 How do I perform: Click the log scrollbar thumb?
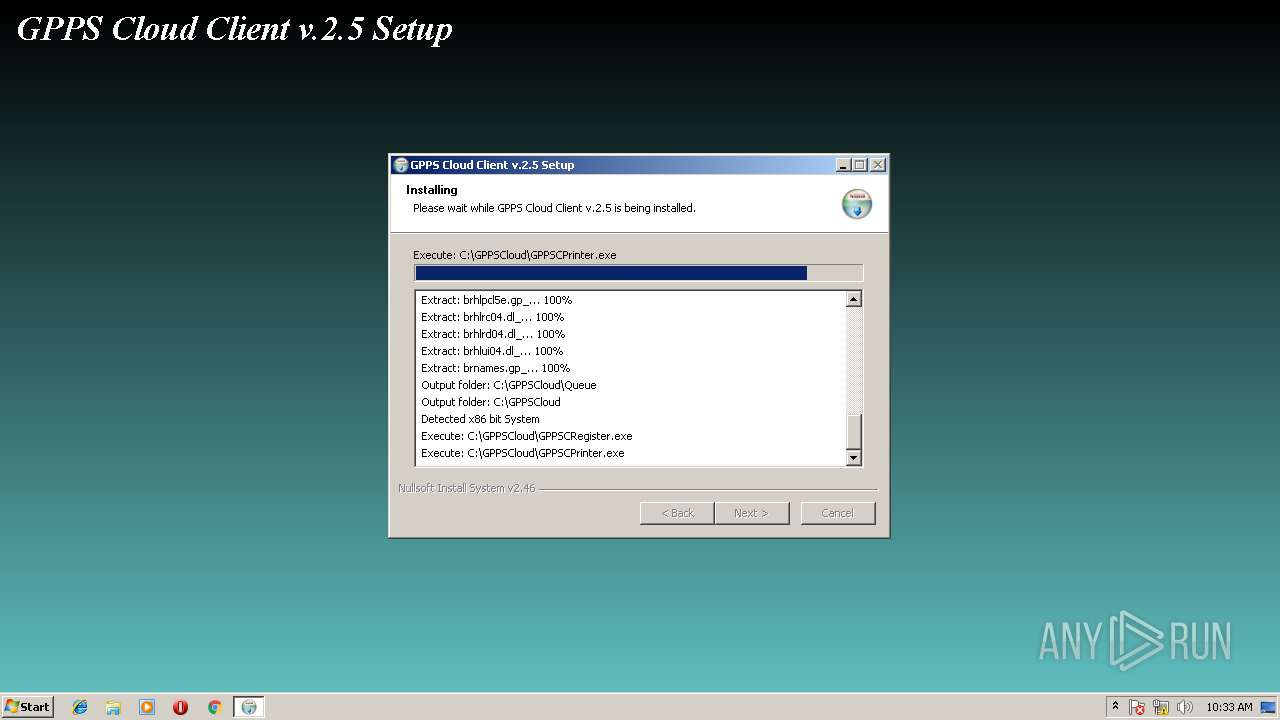click(853, 432)
